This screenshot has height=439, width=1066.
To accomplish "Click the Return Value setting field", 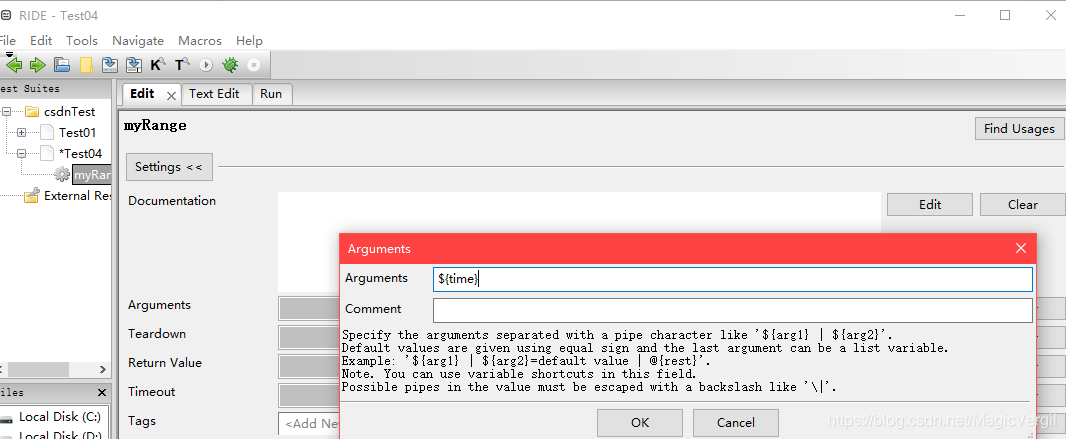I will point(309,366).
